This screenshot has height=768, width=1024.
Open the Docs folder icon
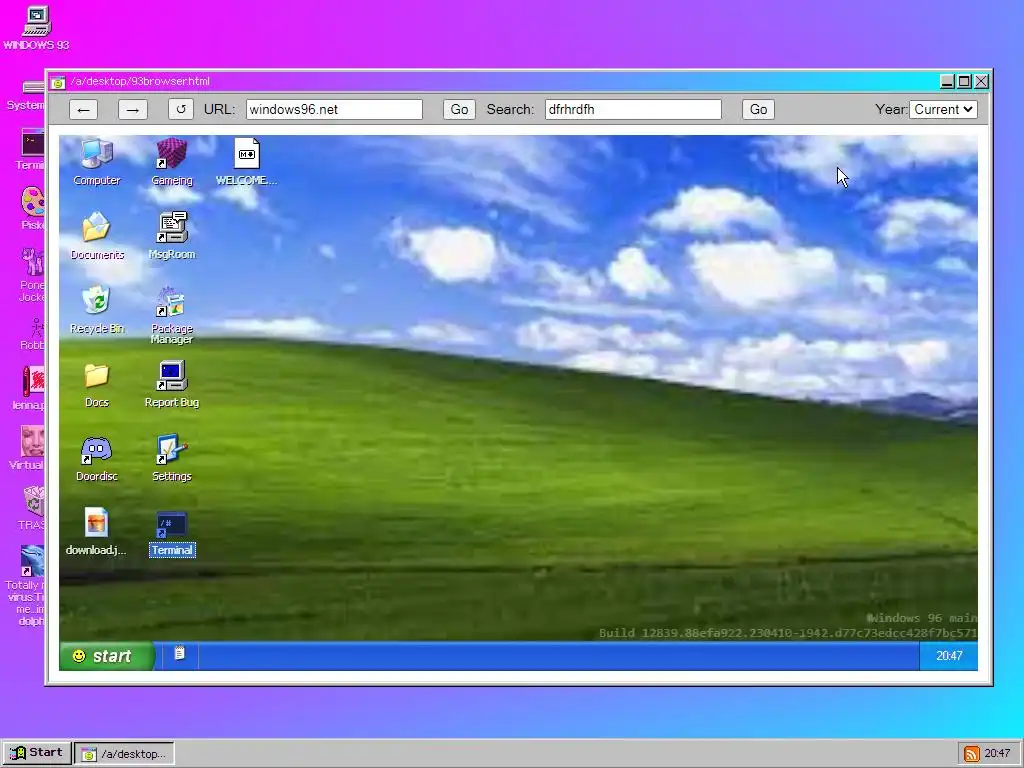[x=97, y=384]
